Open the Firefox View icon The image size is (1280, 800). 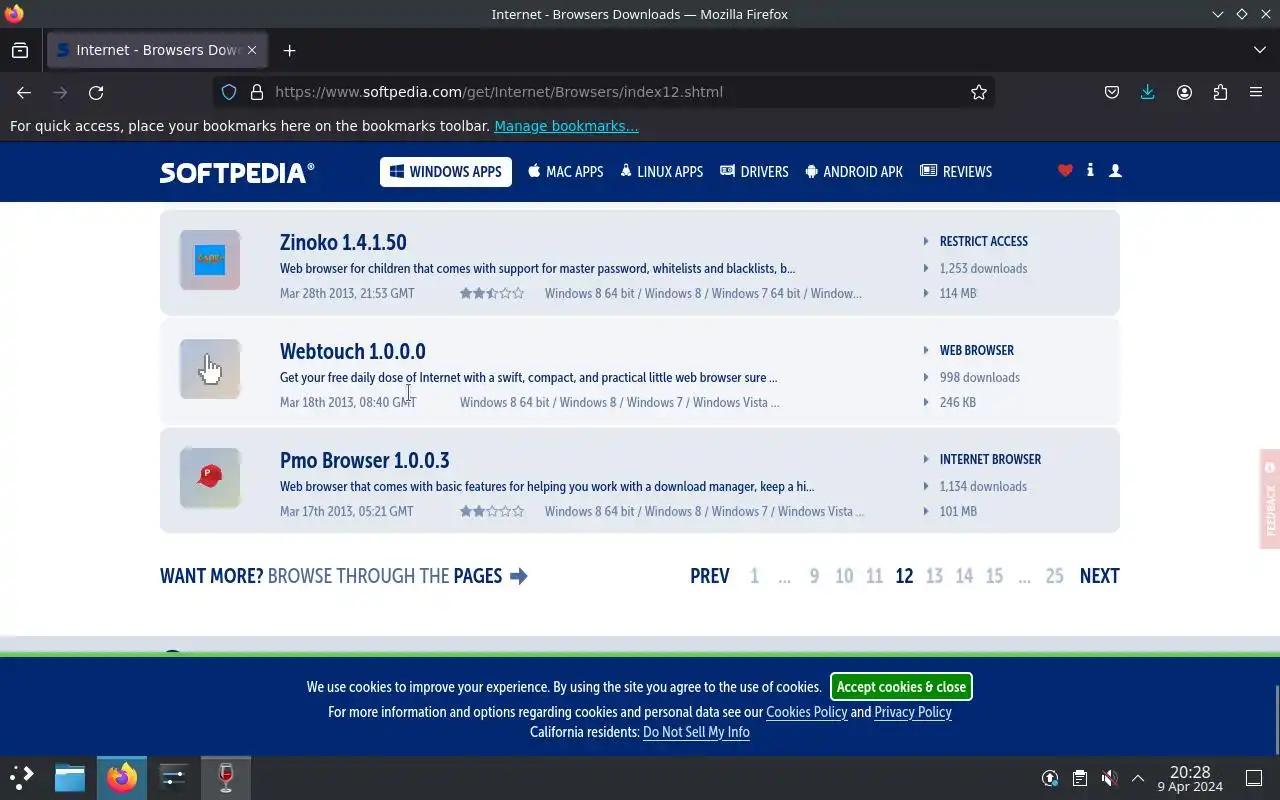pos(20,50)
